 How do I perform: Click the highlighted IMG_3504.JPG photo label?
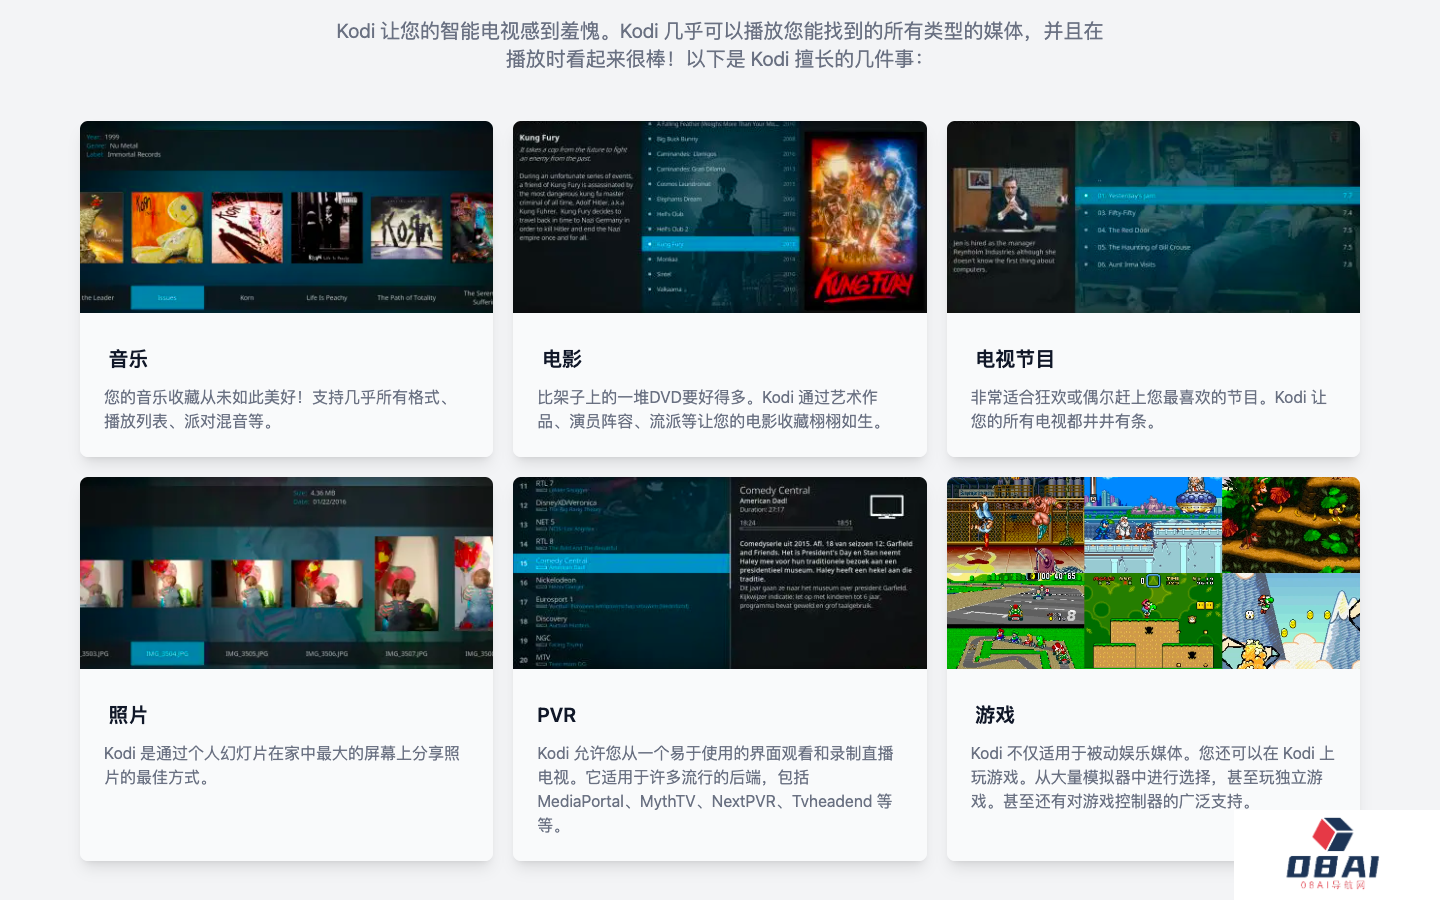click(167, 654)
